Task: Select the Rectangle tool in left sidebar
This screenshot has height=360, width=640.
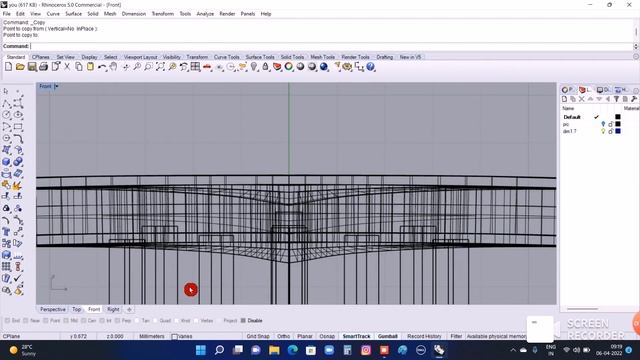Action: point(18,127)
